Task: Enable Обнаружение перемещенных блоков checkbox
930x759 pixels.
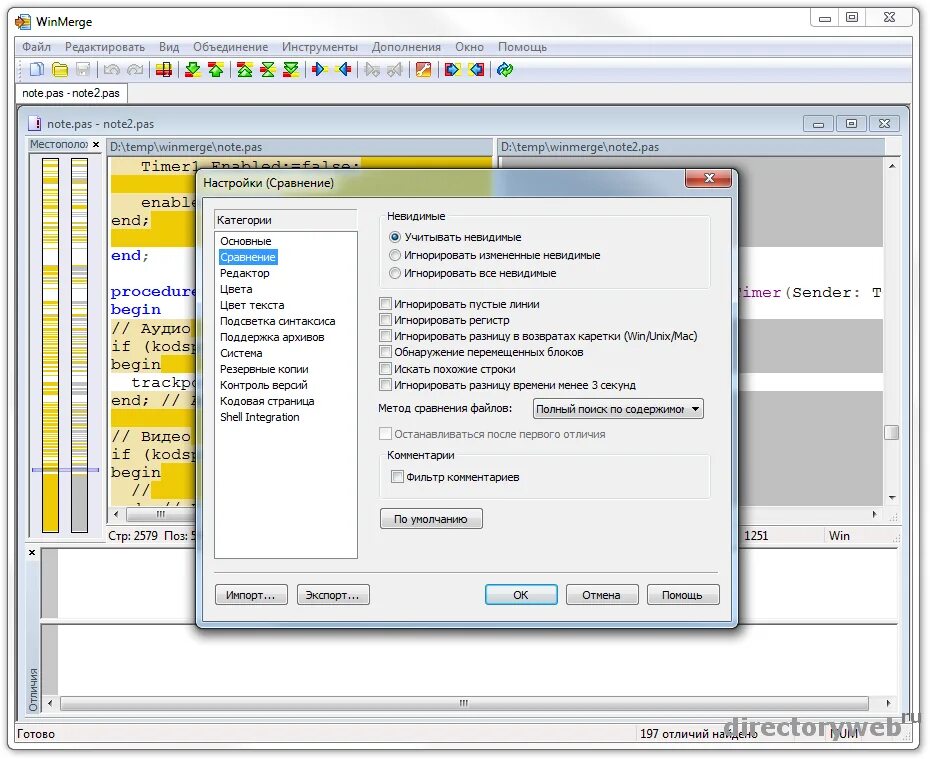Action: coord(385,352)
